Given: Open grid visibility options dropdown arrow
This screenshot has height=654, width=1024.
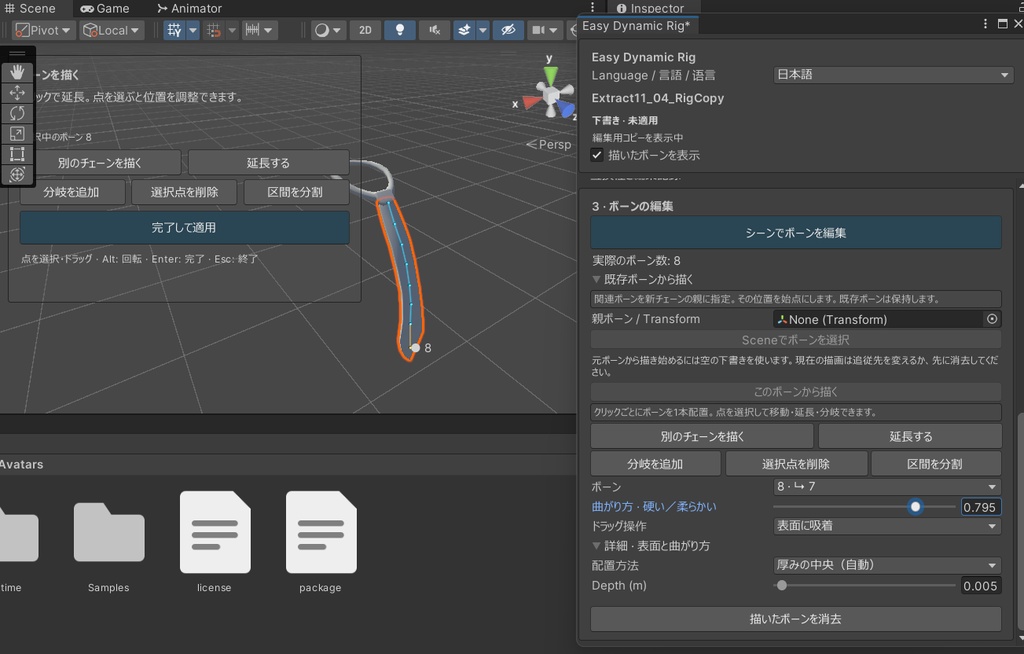Looking at the screenshot, I should [193, 30].
